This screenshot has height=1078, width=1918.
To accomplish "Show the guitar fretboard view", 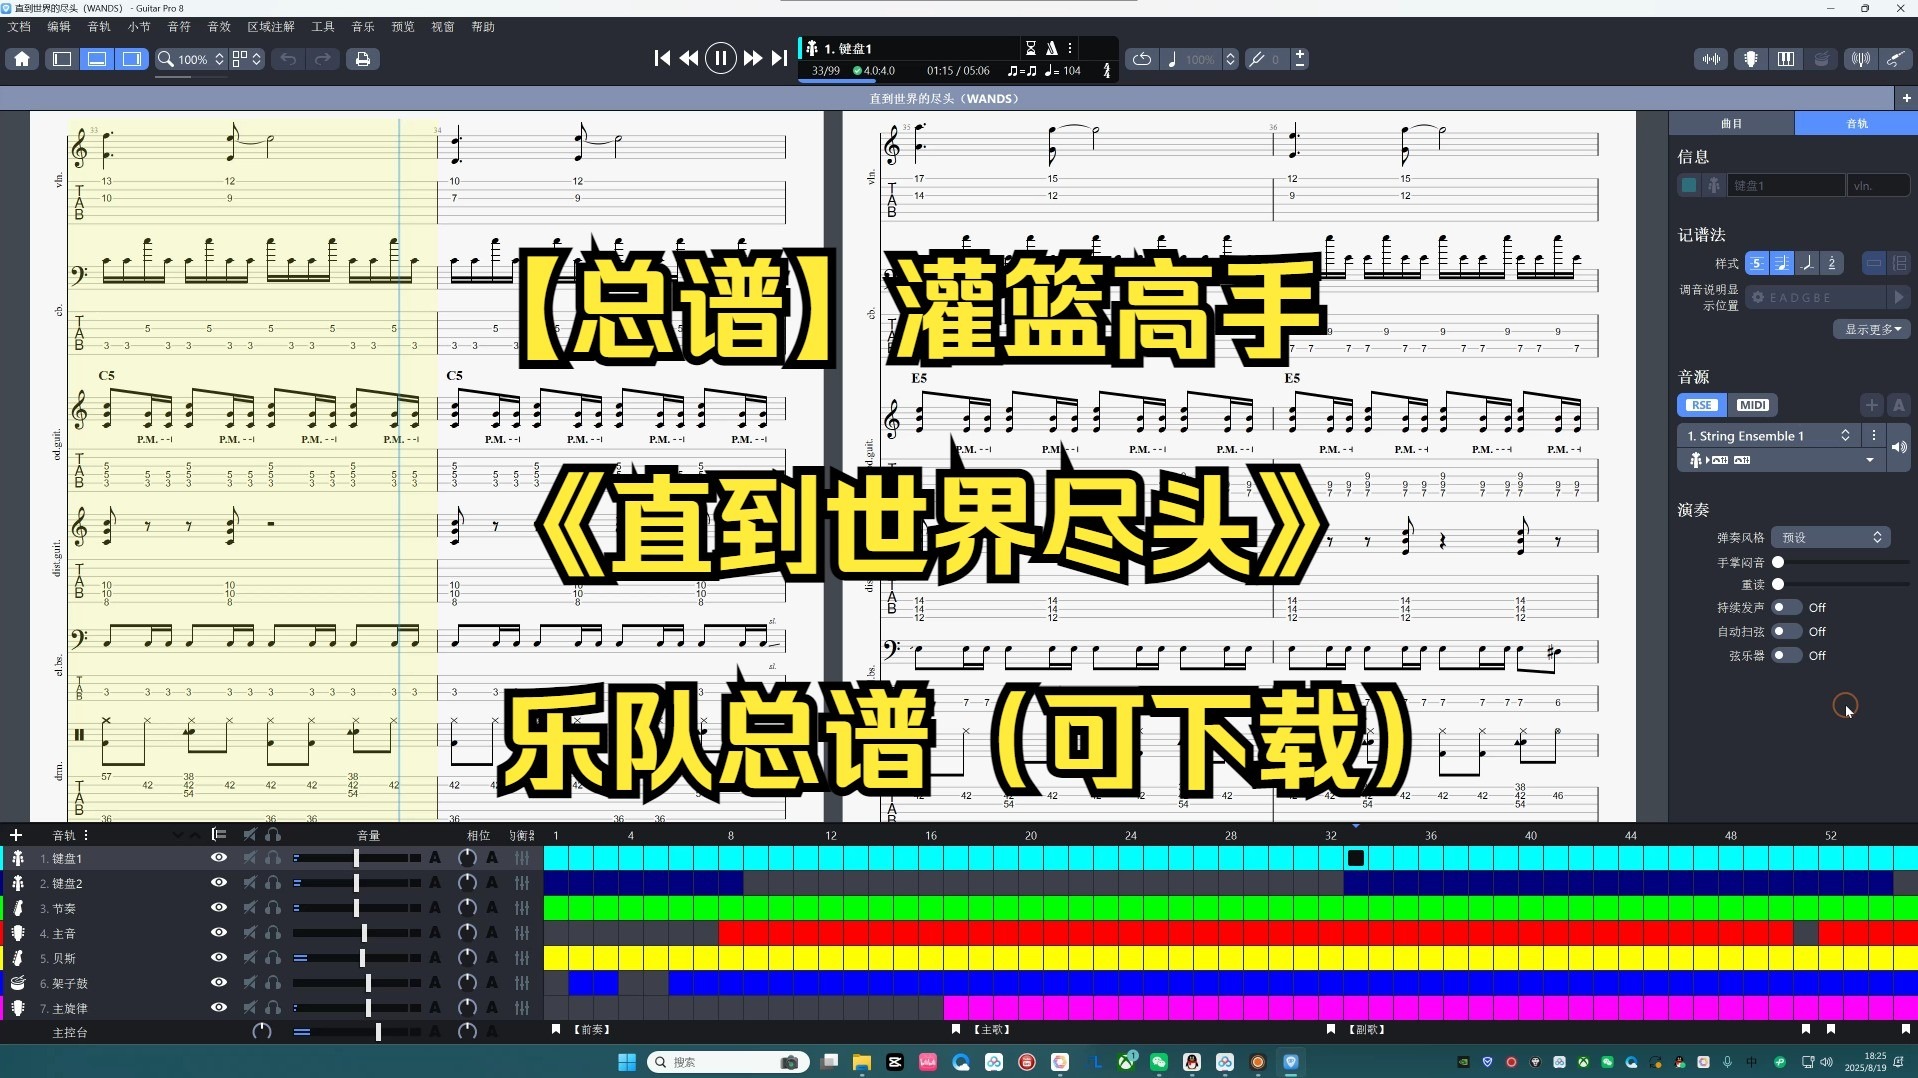I will pos(1750,59).
